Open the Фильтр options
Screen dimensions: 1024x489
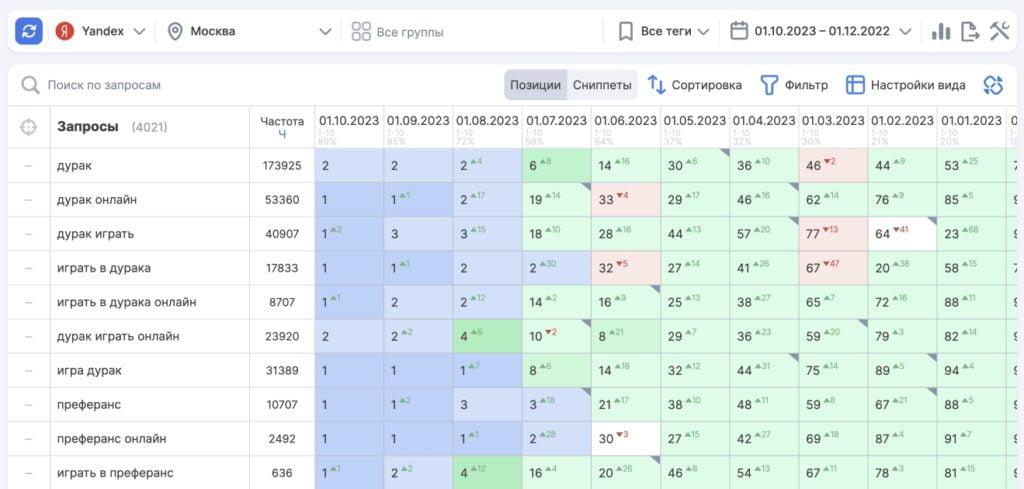(x=794, y=85)
